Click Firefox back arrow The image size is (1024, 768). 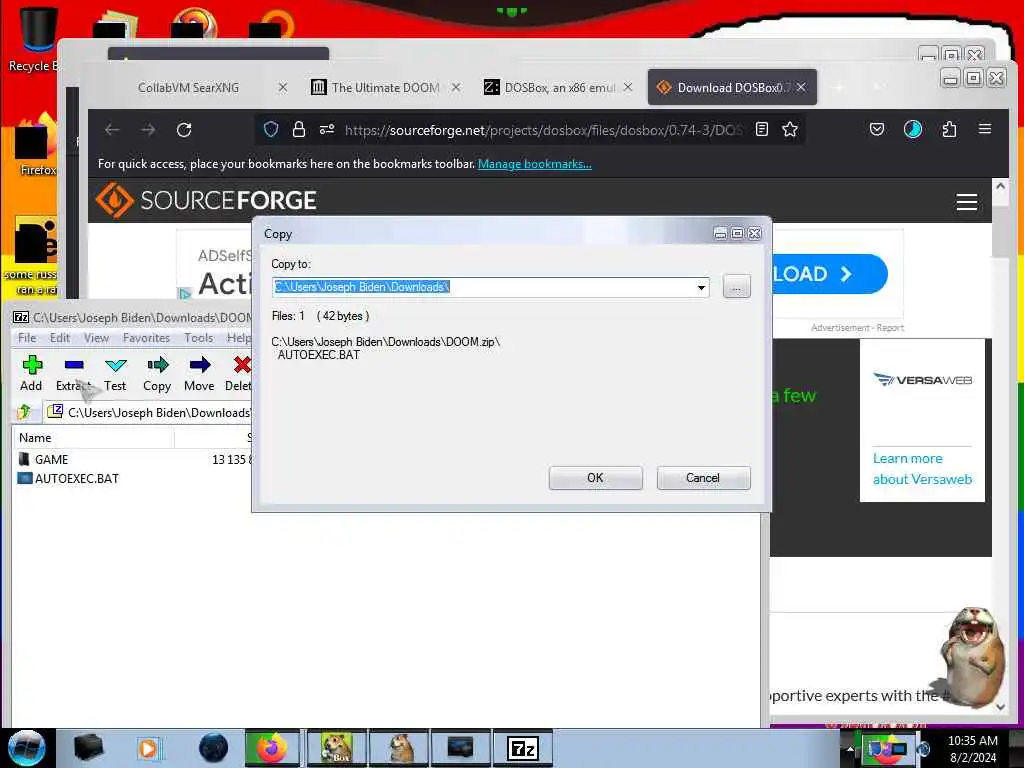pyautogui.click(x=112, y=130)
